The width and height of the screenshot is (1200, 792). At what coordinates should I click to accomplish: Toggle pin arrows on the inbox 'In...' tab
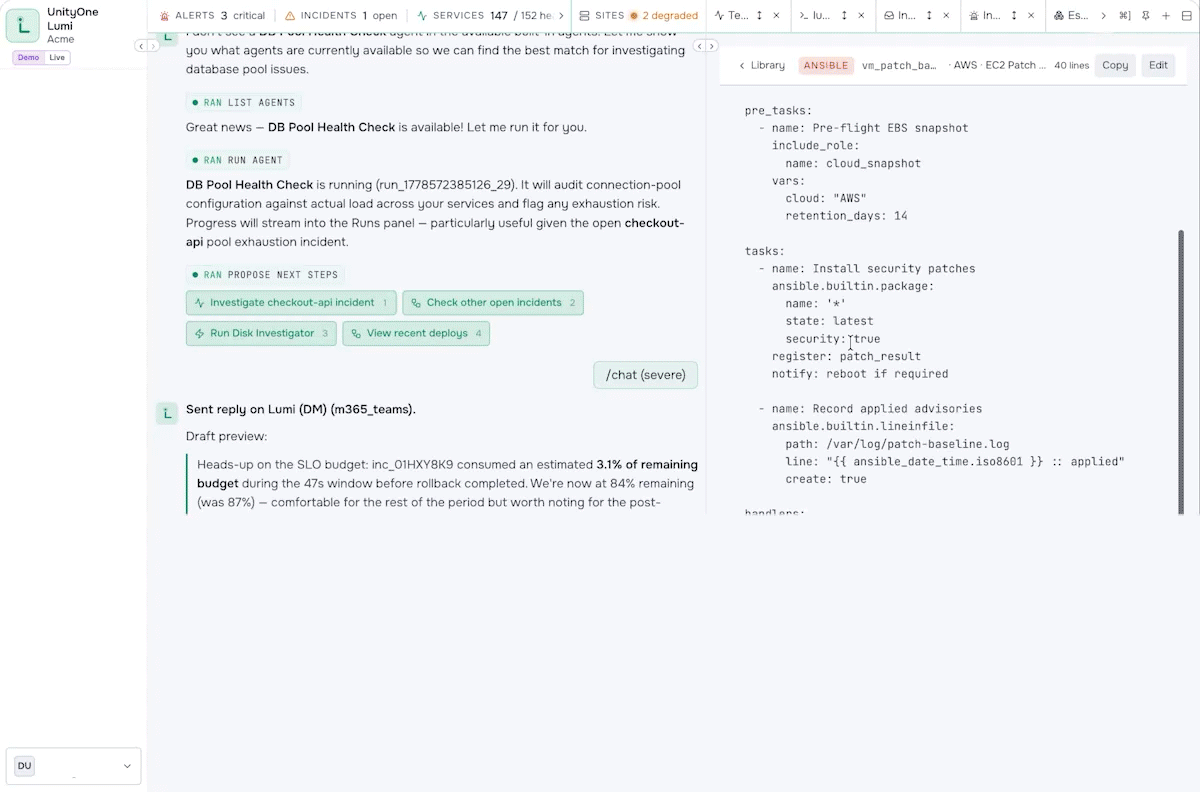pyautogui.click(x=930, y=16)
